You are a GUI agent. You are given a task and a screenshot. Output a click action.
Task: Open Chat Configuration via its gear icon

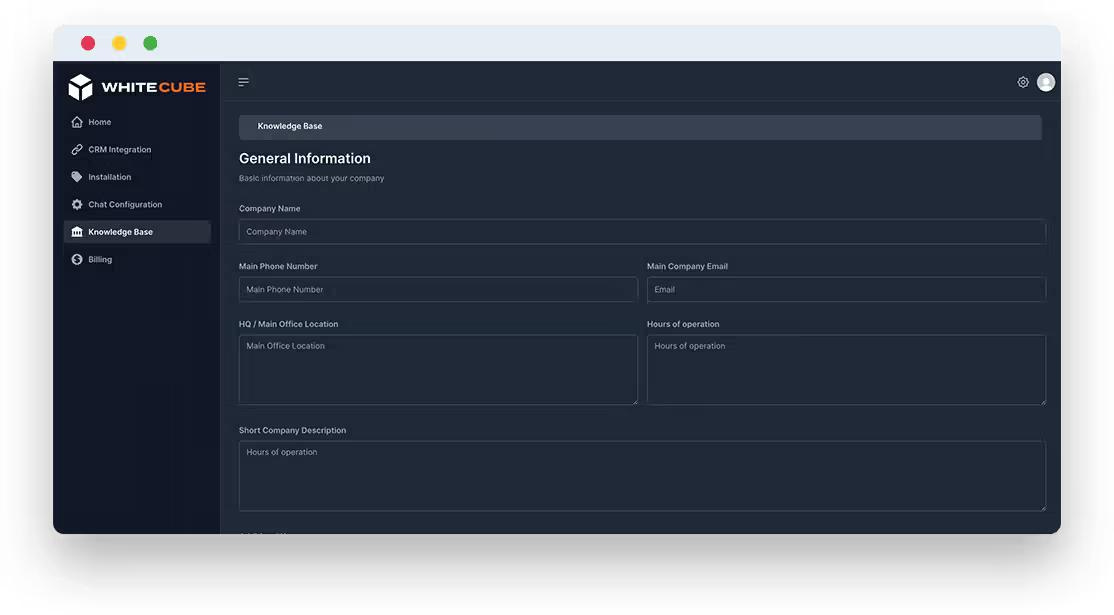77,204
